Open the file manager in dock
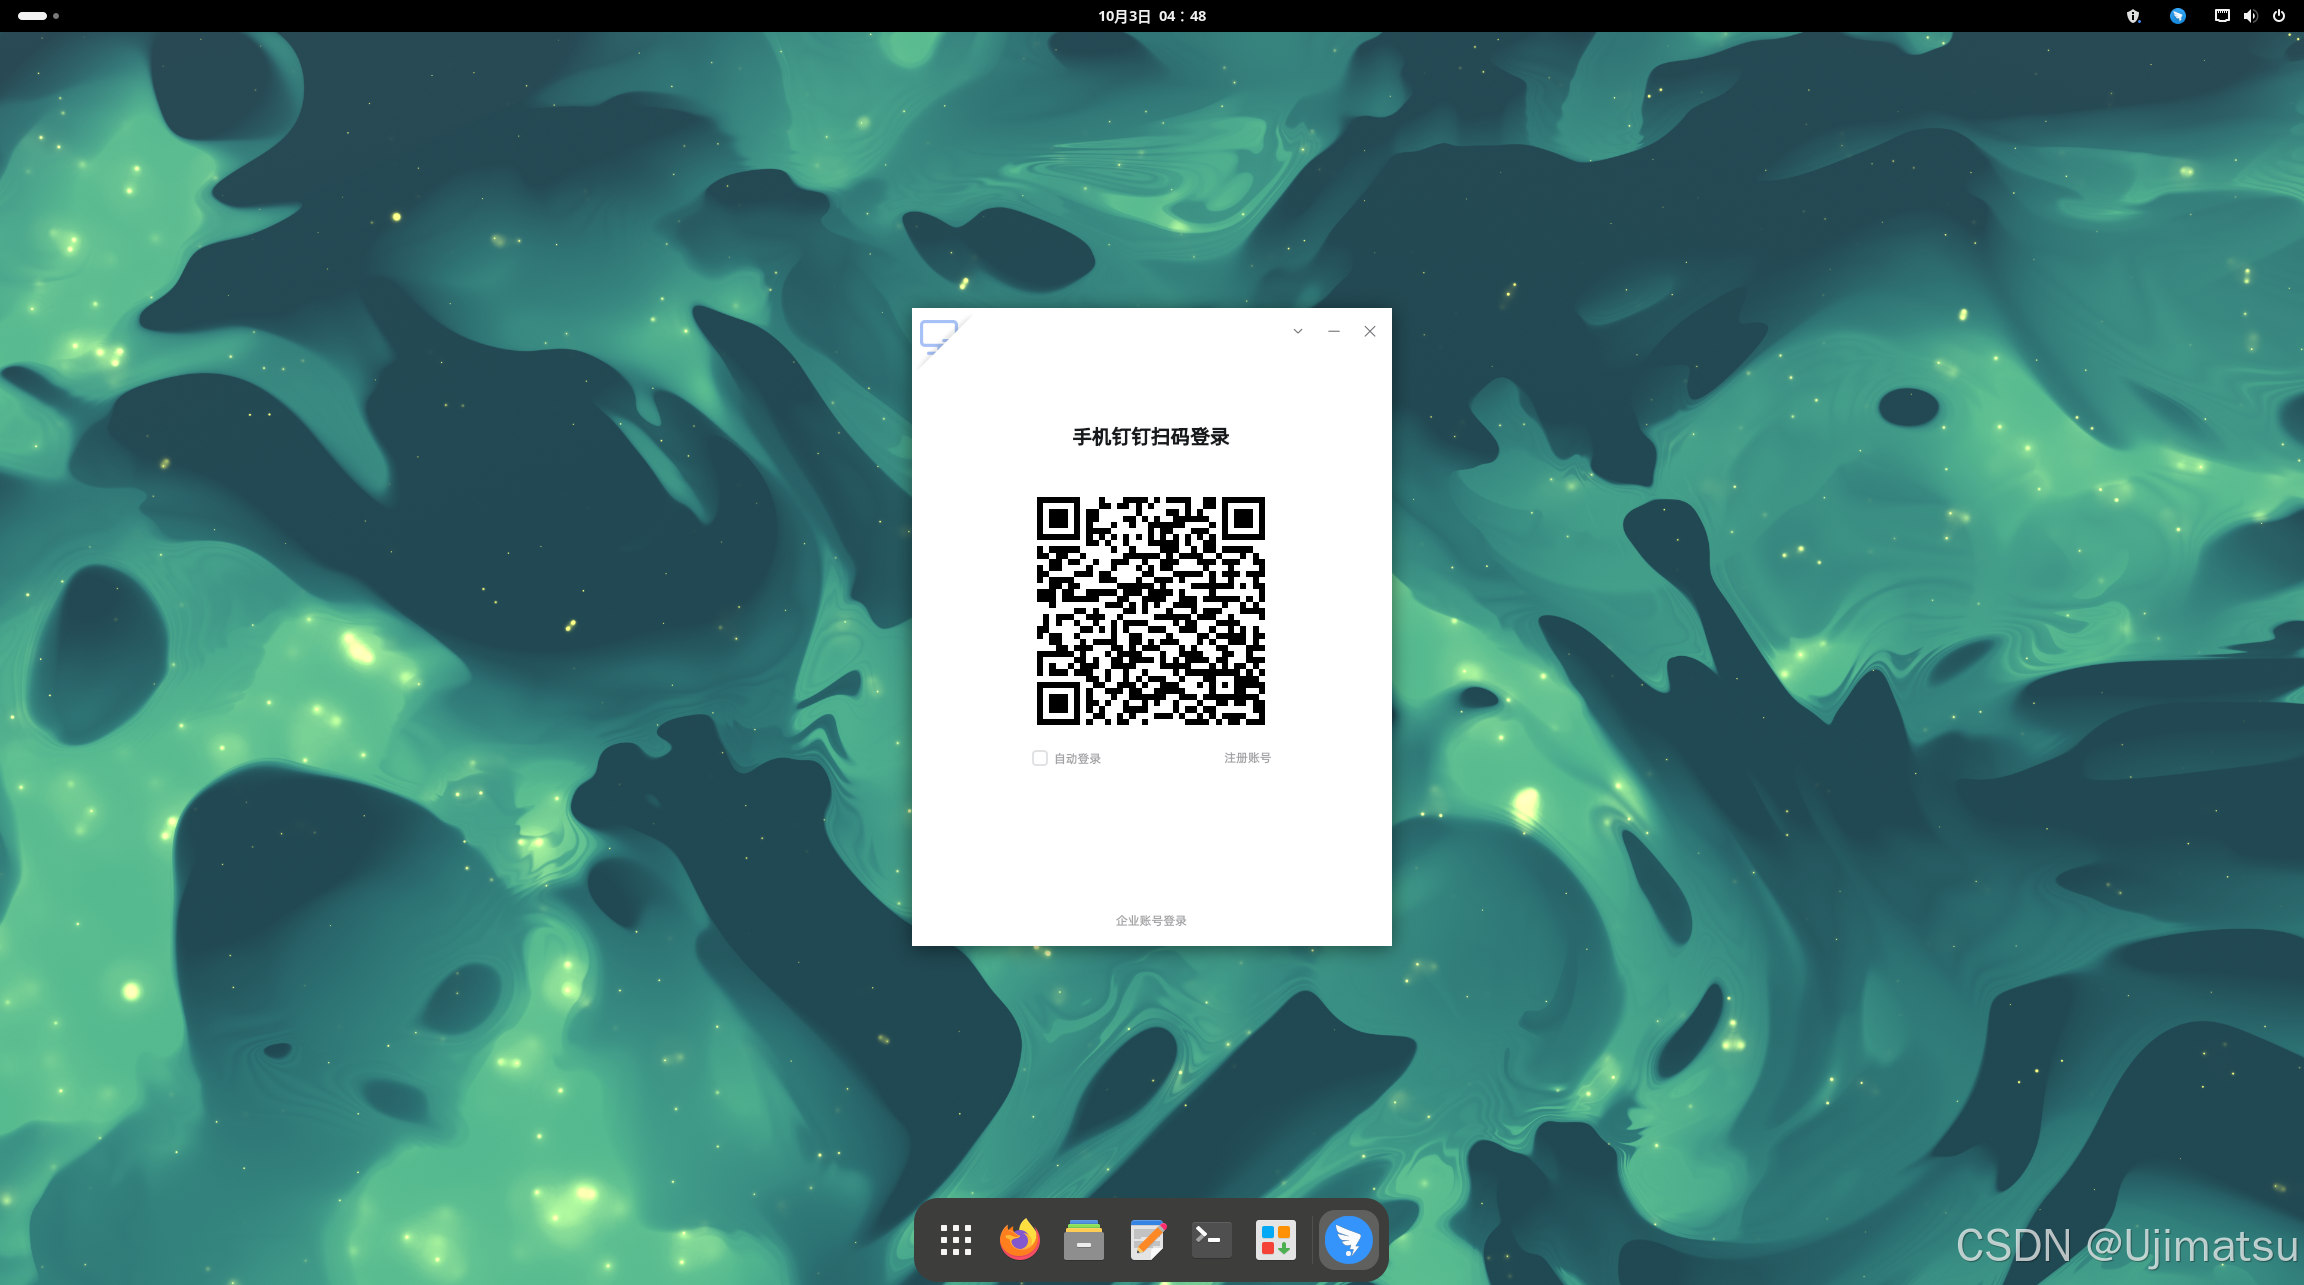This screenshot has width=2304, height=1285. click(x=1083, y=1240)
